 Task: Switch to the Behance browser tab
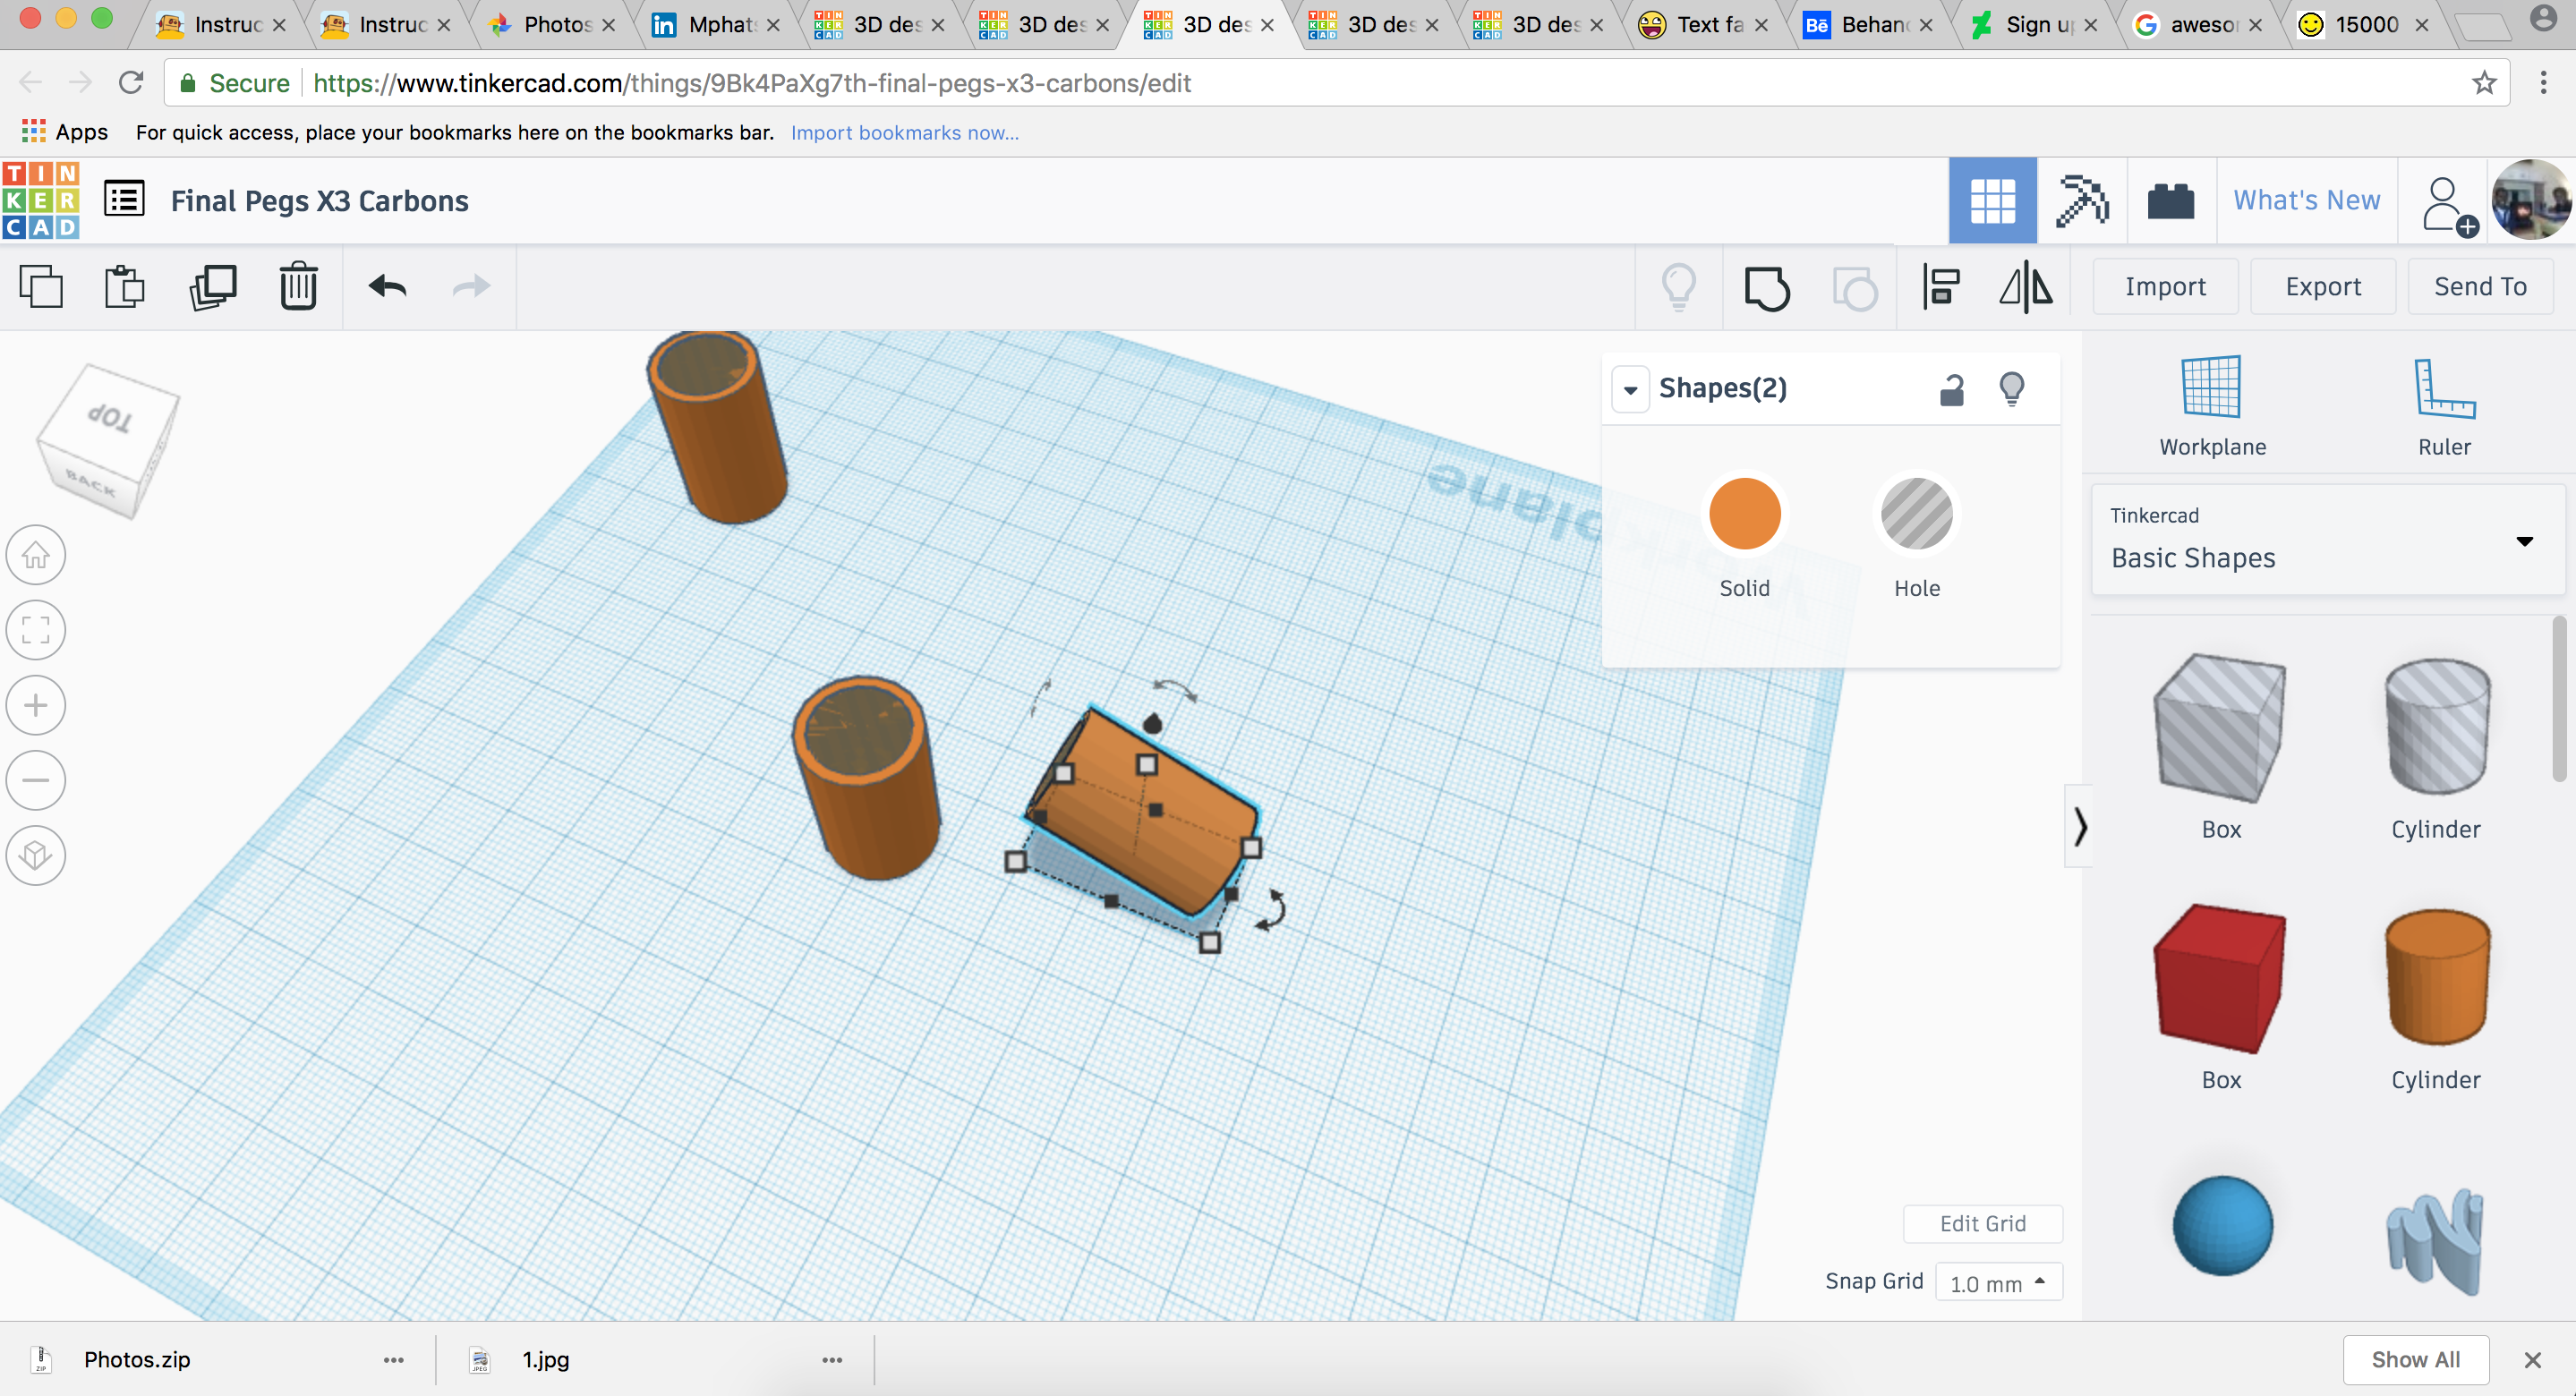tap(1868, 25)
